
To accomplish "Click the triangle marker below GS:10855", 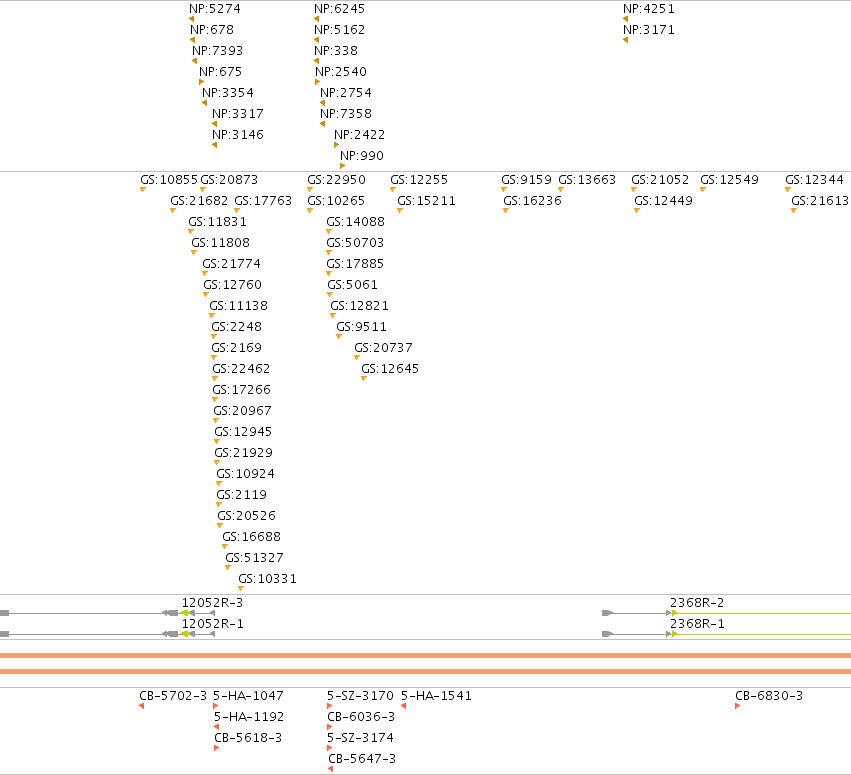I will pyautogui.click(x=143, y=189).
